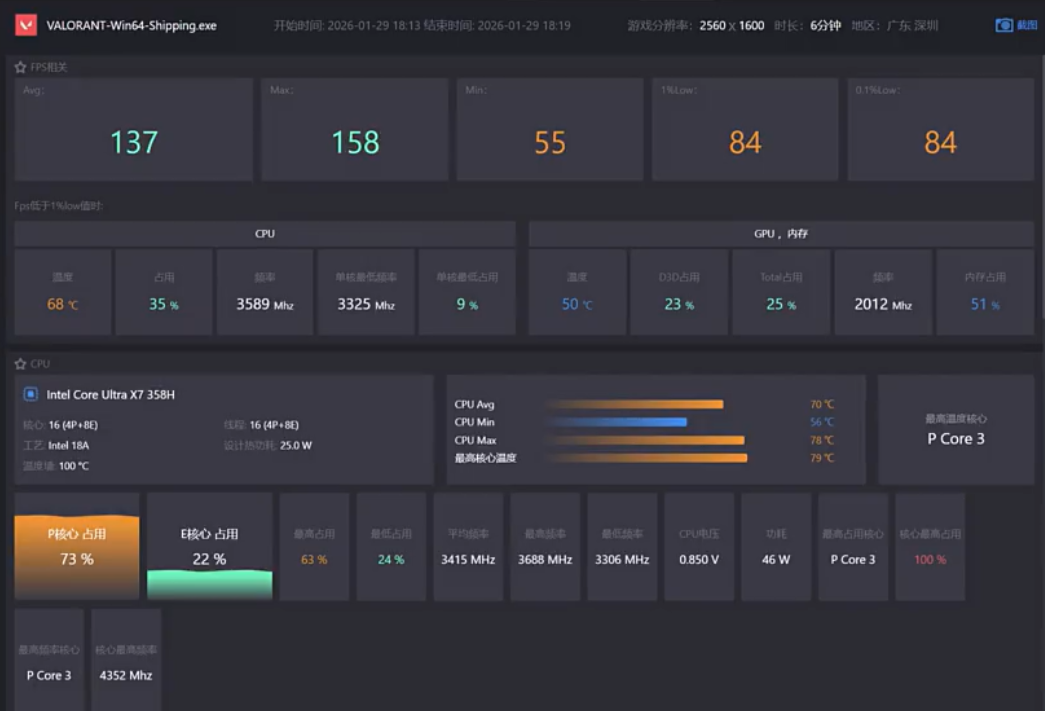Image resolution: width=1045 pixels, height=711 pixels.
Task: Select the CPU header in low-FPS panel
Action: (x=265, y=234)
